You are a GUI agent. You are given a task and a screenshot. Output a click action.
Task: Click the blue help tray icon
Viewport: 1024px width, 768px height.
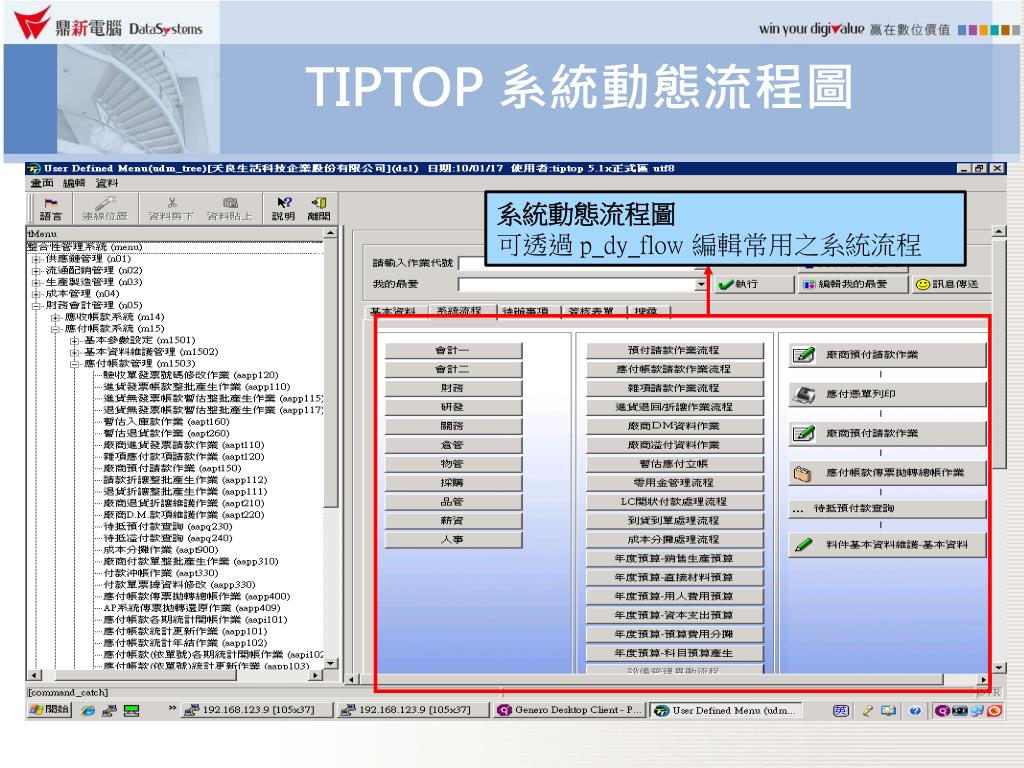915,710
